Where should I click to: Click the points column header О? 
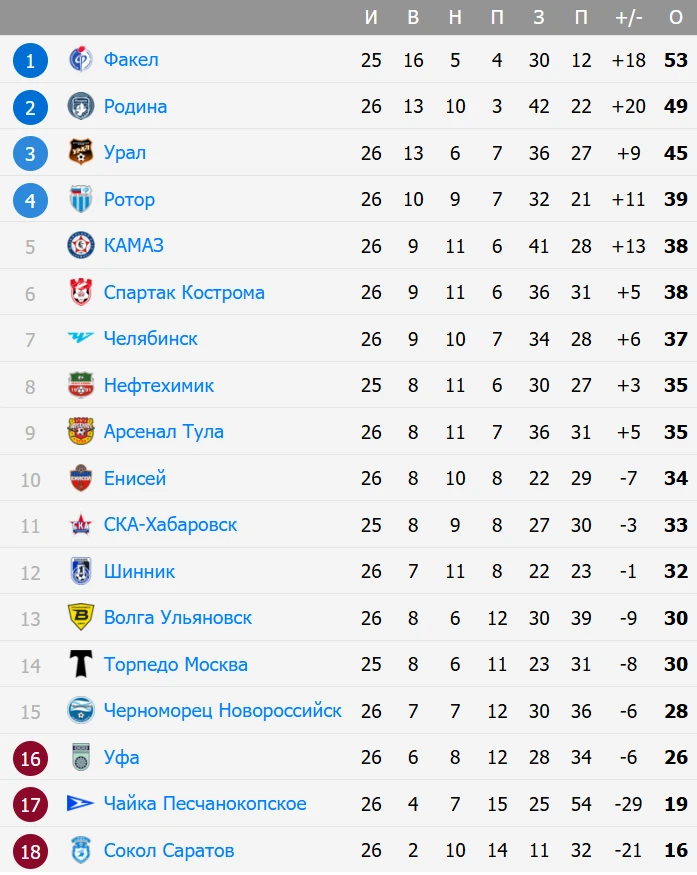(x=675, y=17)
